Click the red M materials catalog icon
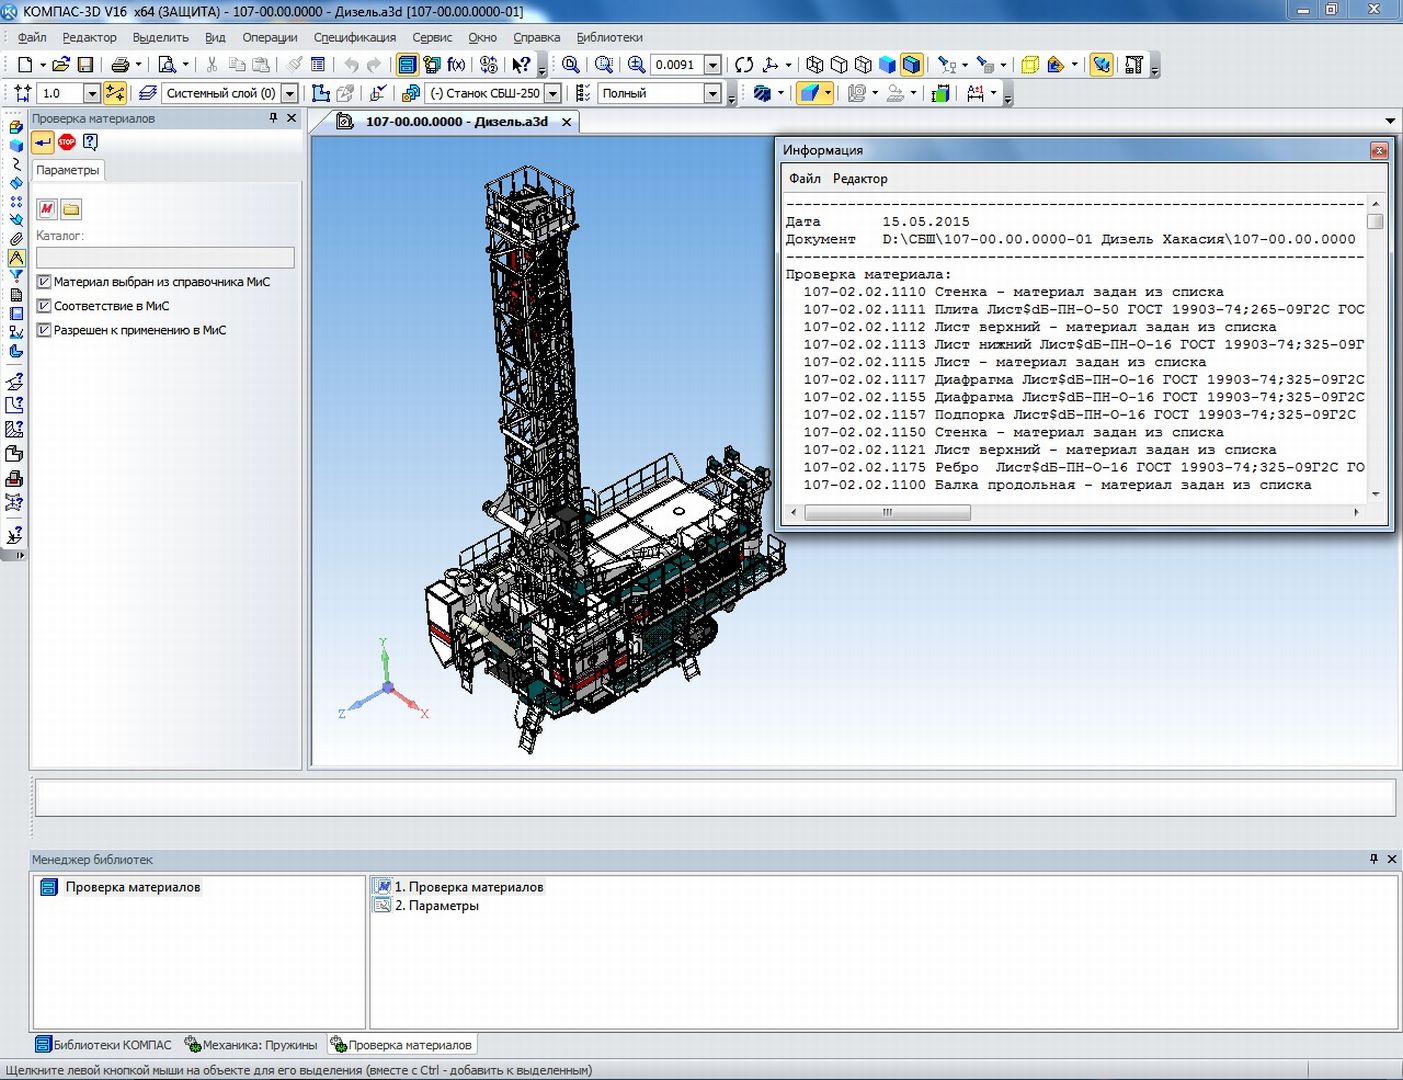 46,209
